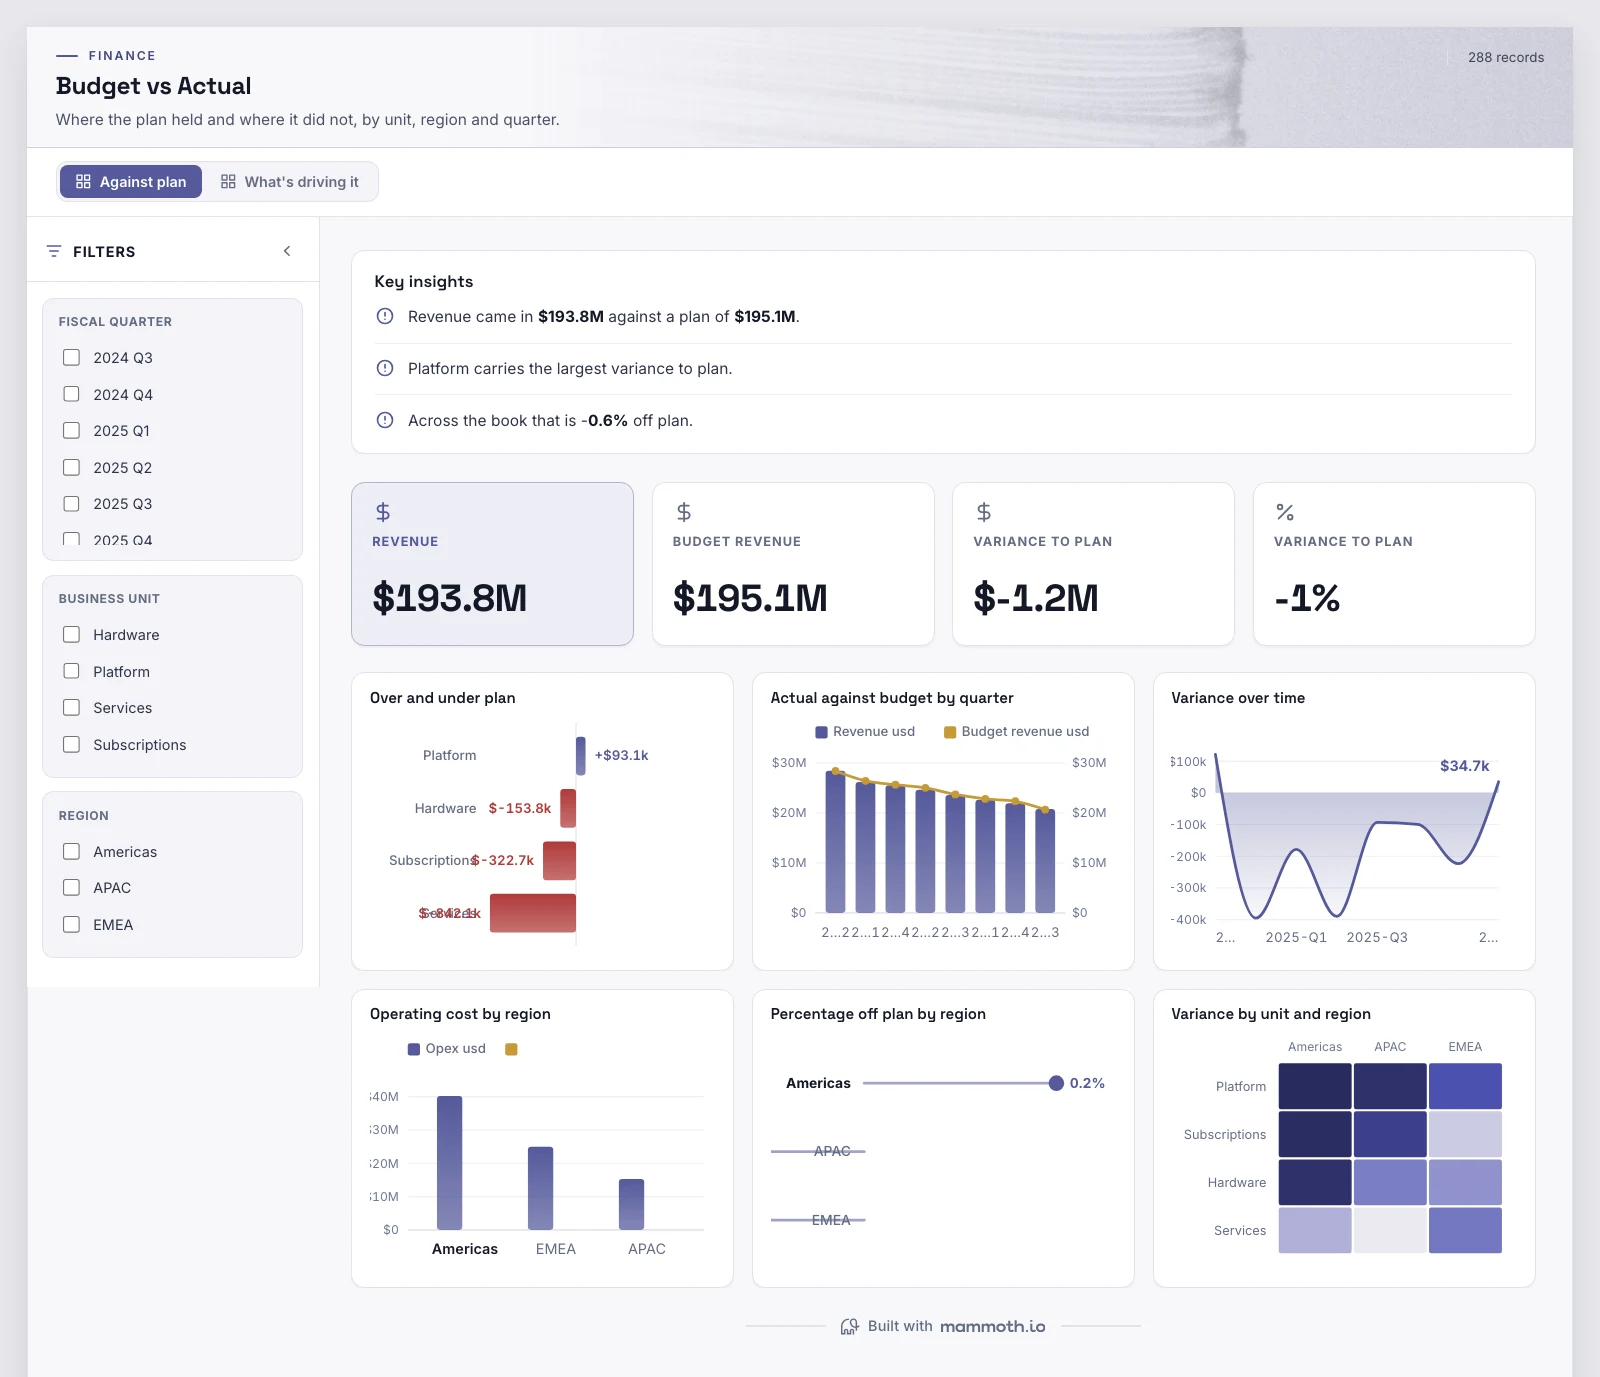Click the dollar icon on Budget Revenue card
This screenshot has width=1600, height=1377.
pos(684,512)
